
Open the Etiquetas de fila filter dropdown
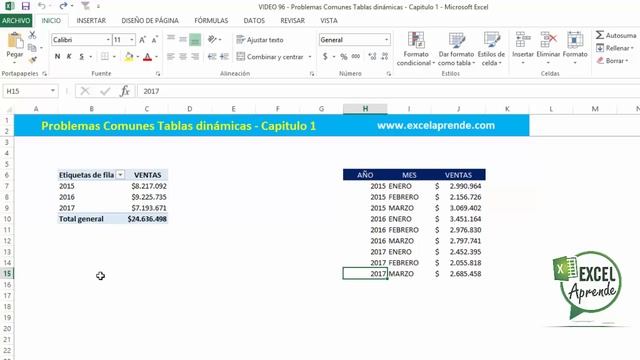pos(120,175)
